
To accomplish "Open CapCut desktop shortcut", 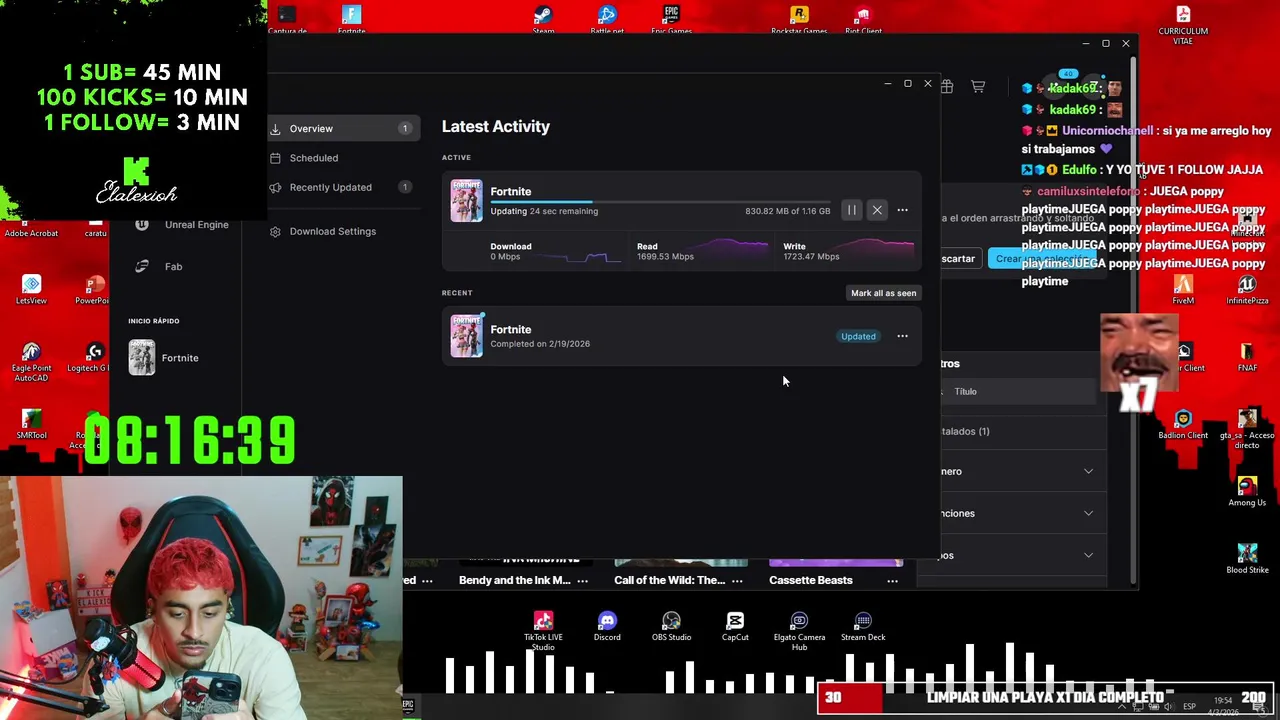I will pyautogui.click(x=735, y=626).
